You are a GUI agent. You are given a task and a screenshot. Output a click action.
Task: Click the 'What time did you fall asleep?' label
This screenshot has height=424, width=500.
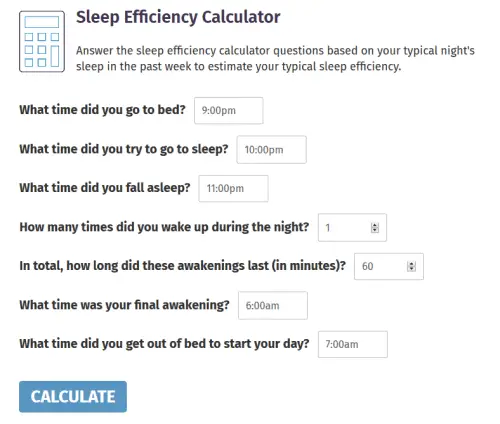pos(105,188)
